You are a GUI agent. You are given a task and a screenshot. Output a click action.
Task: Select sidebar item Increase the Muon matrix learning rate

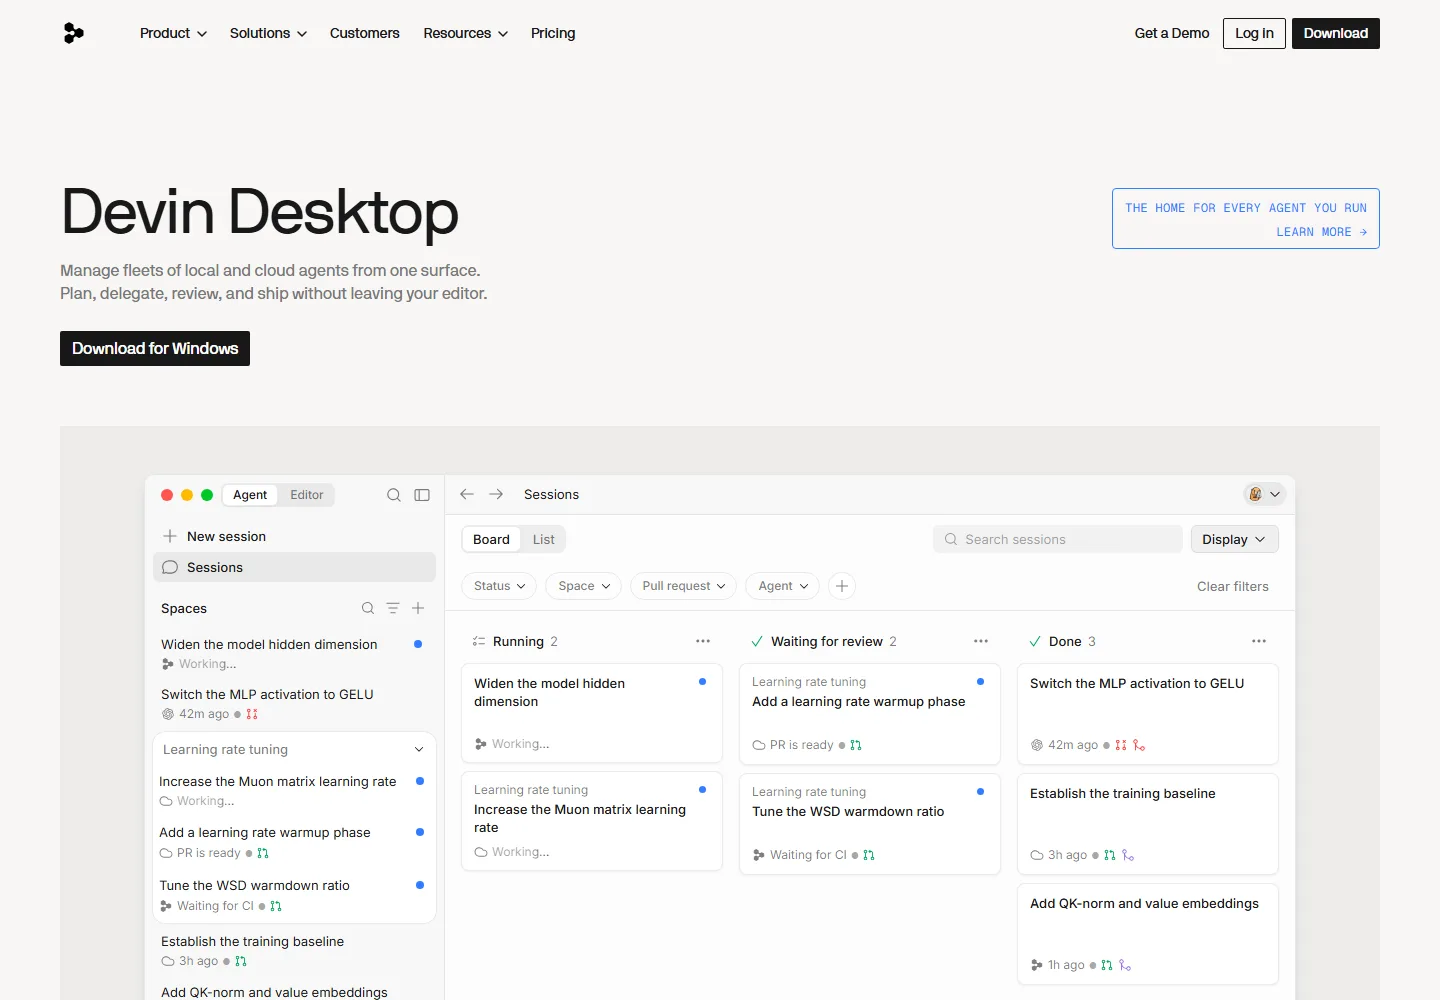pyautogui.click(x=294, y=790)
